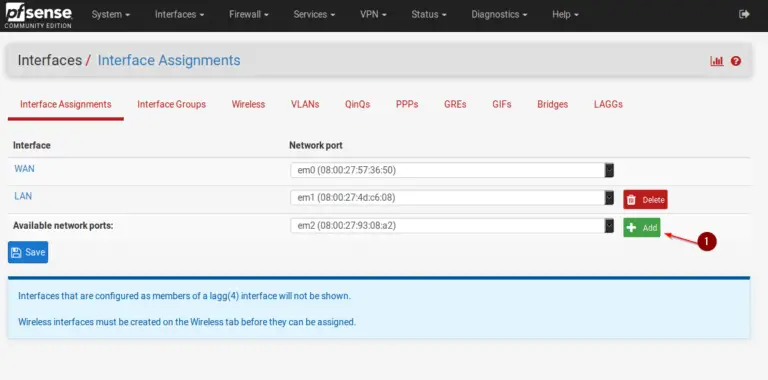Viewport: 768px width, 380px height.
Task: Switch to the LAGGs tab
Action: 608,104
